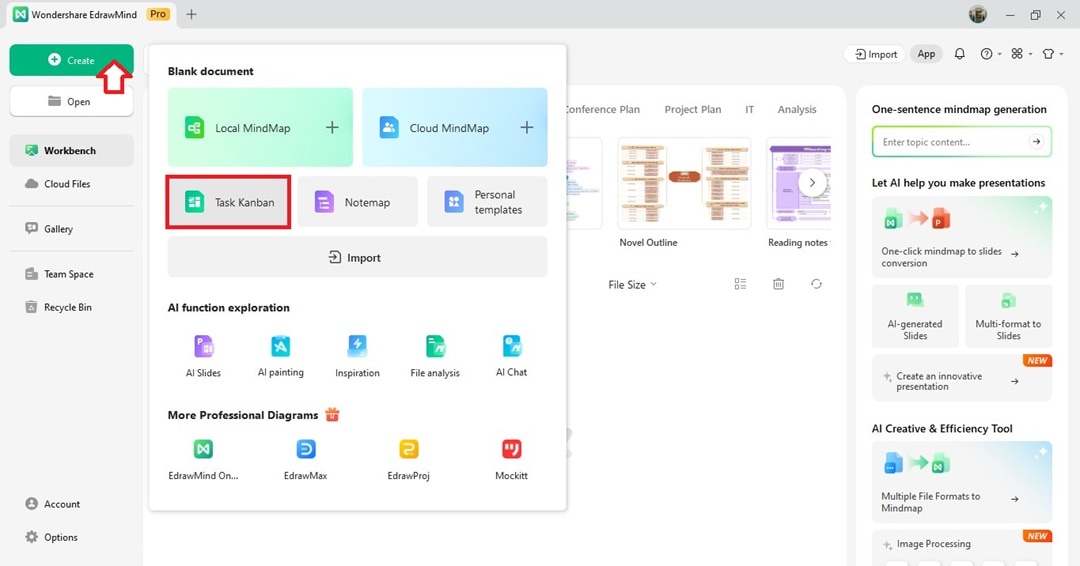
Task: Open One-click mindmap to slides conversion
Action: [962, 237]
